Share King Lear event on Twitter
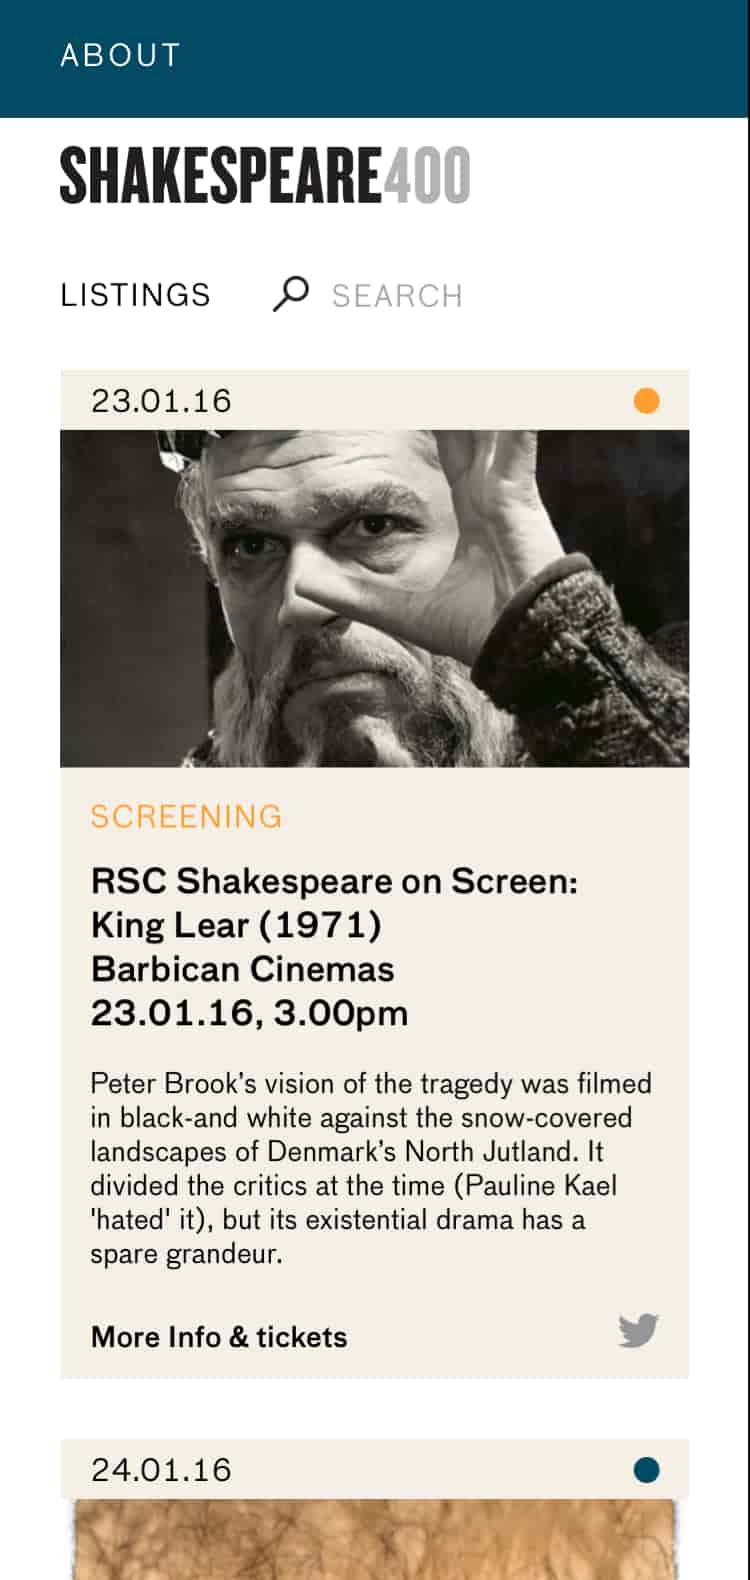 click(x=638, y=1331)
